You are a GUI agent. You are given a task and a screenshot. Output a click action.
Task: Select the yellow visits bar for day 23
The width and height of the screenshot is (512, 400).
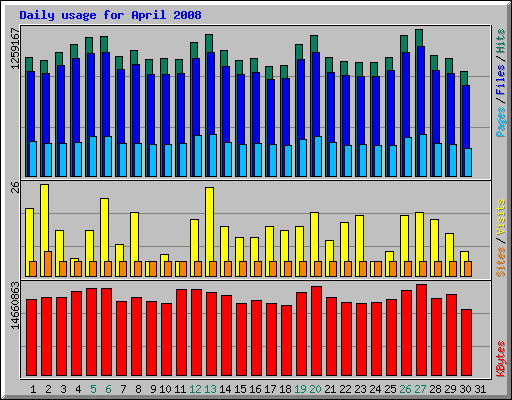click(360, 238)
